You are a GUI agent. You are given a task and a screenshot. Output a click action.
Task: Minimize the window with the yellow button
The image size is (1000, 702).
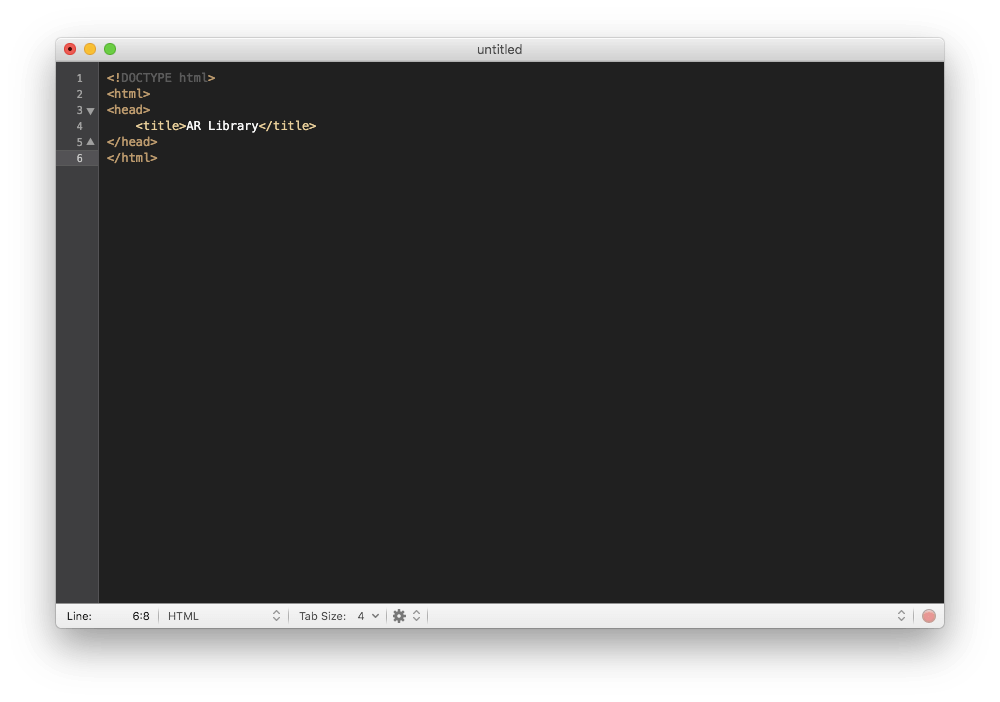[x=90, y=49]
